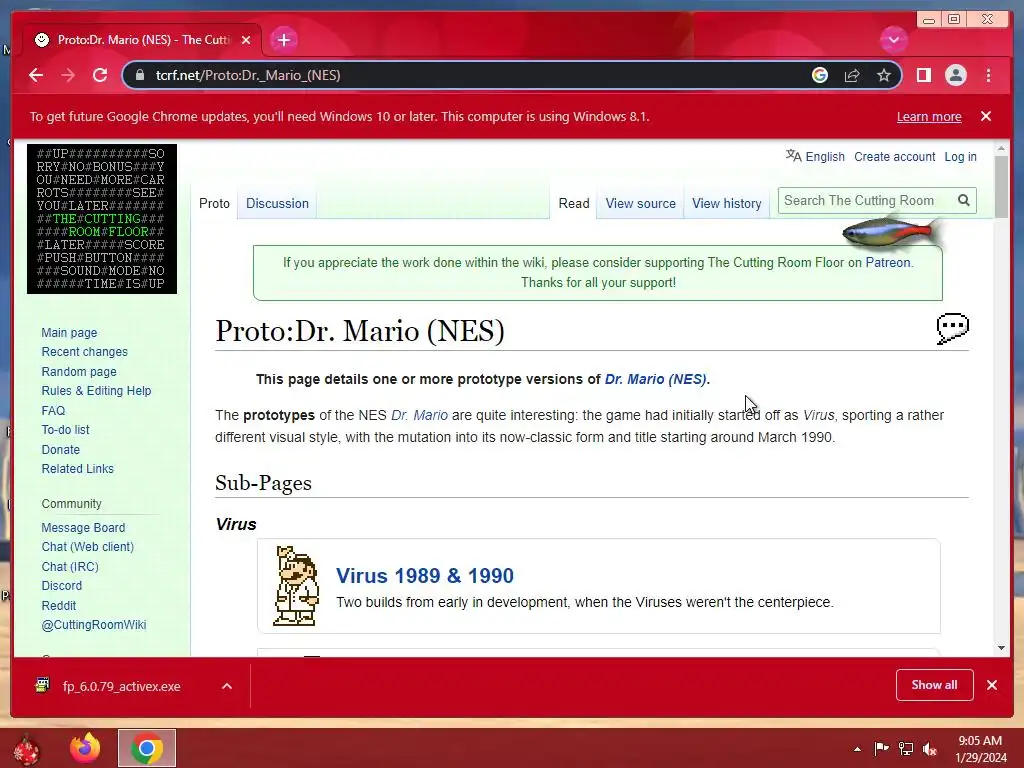This screenshot has height=768, width=1024.
Task: View site info via padlock icon
Action: (x=139, y=75)
